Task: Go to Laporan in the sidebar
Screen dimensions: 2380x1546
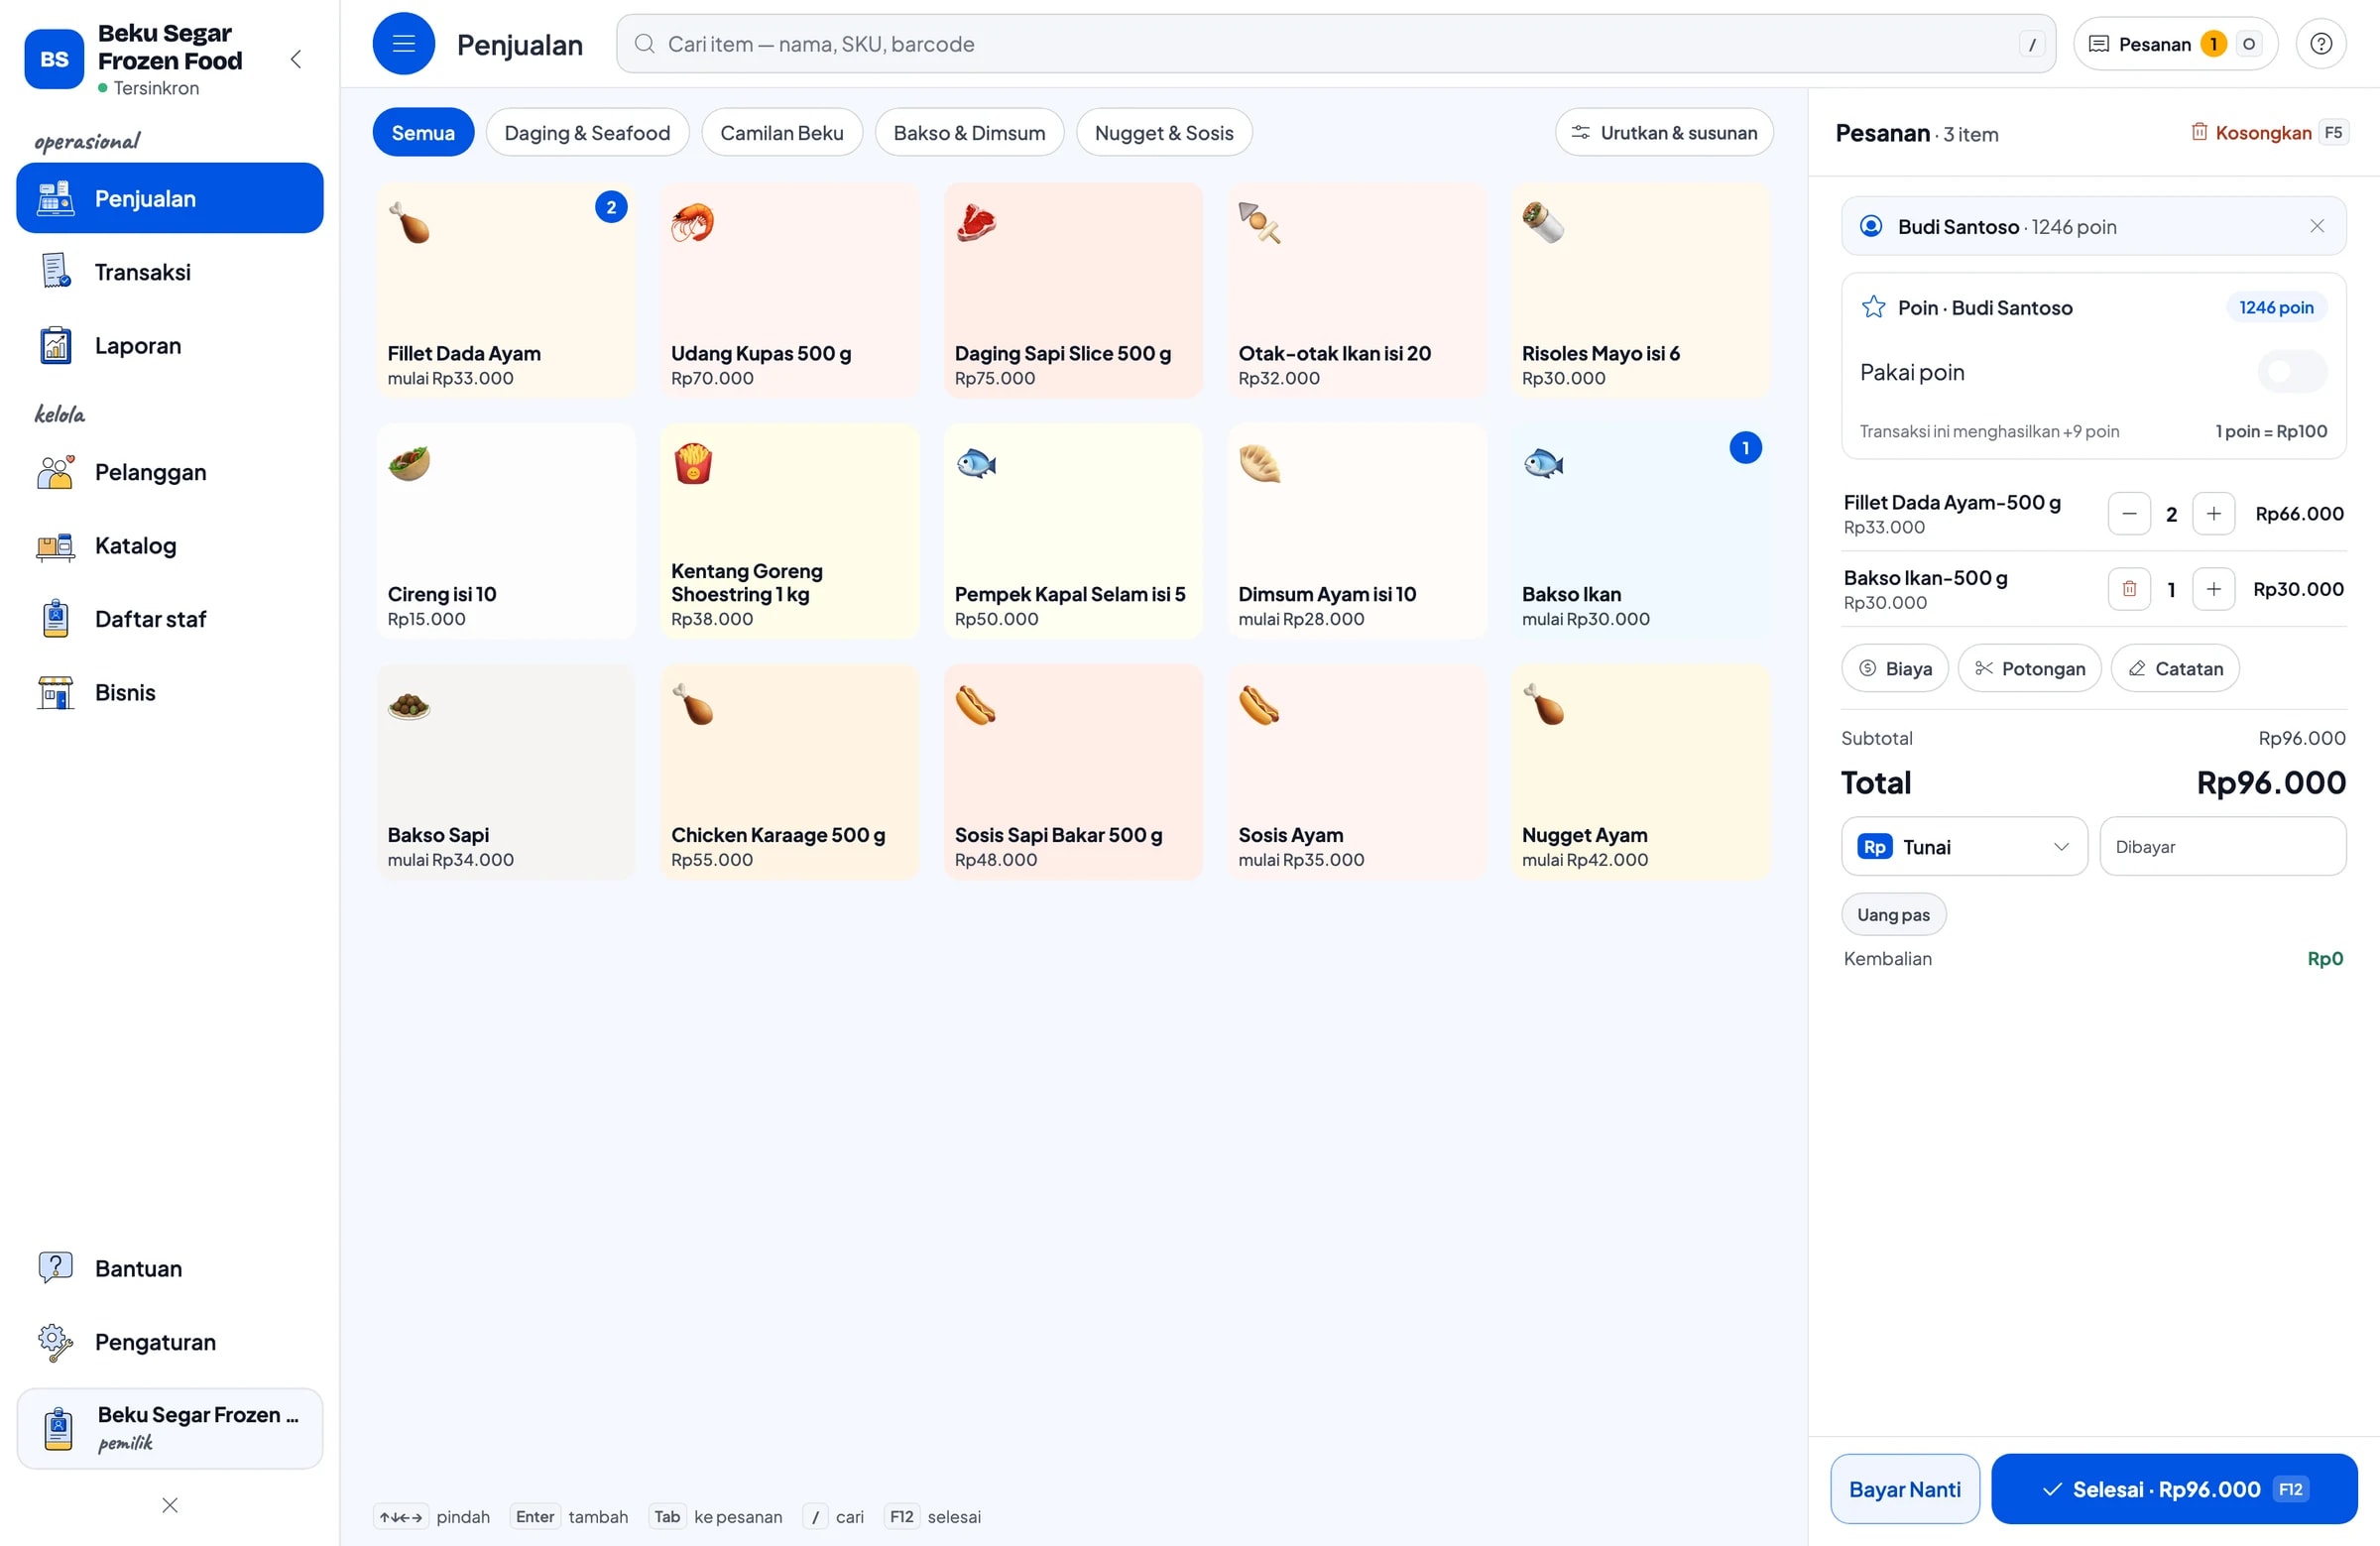Action: point(170,345)
